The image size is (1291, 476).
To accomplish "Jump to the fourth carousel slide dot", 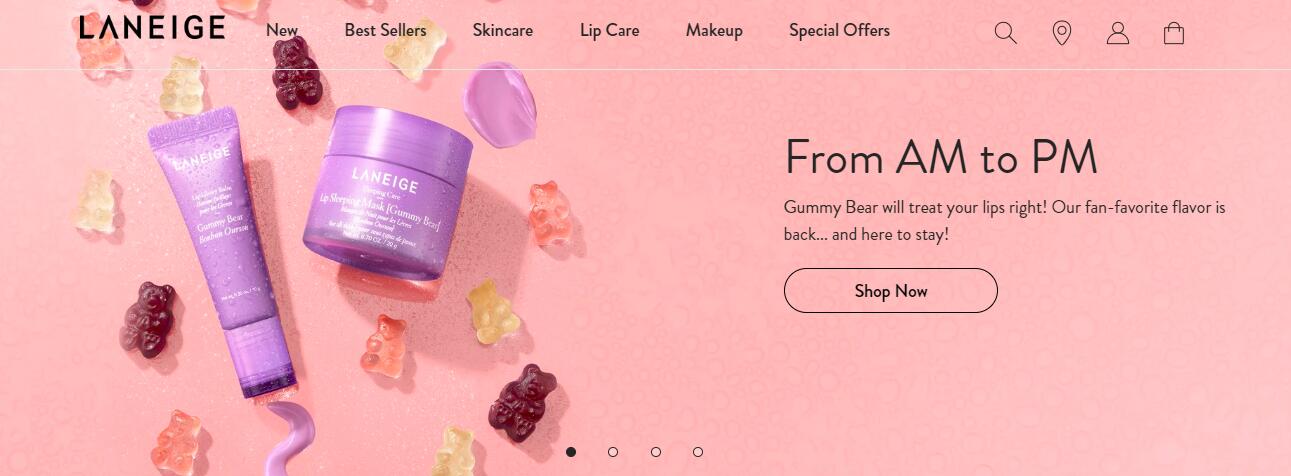I will click(698, 452).
